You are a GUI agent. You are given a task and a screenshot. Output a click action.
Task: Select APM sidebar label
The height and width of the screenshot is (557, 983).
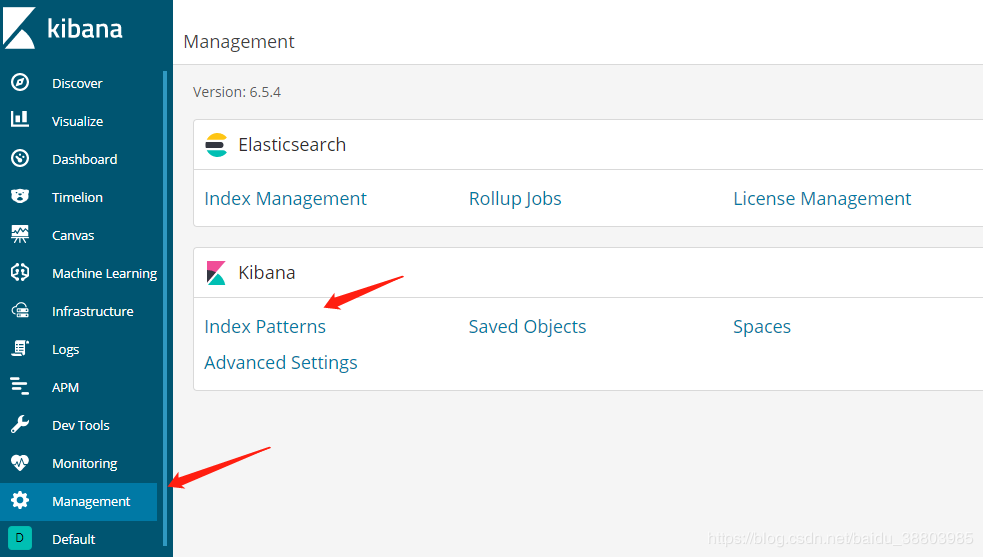coord(66,388)
